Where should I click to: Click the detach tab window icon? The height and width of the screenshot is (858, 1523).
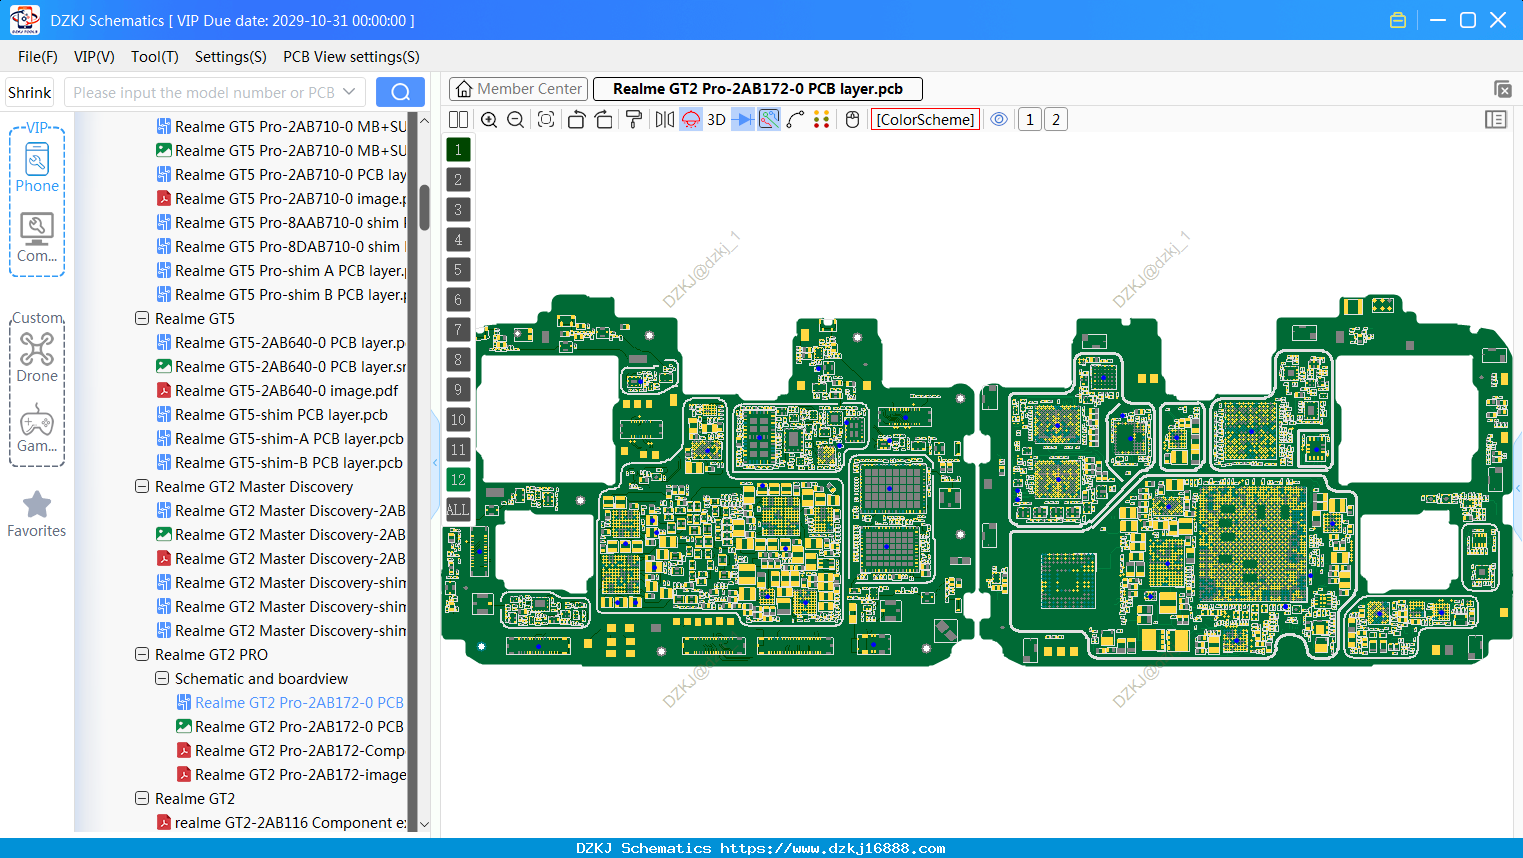click(x=1502, y=90)
